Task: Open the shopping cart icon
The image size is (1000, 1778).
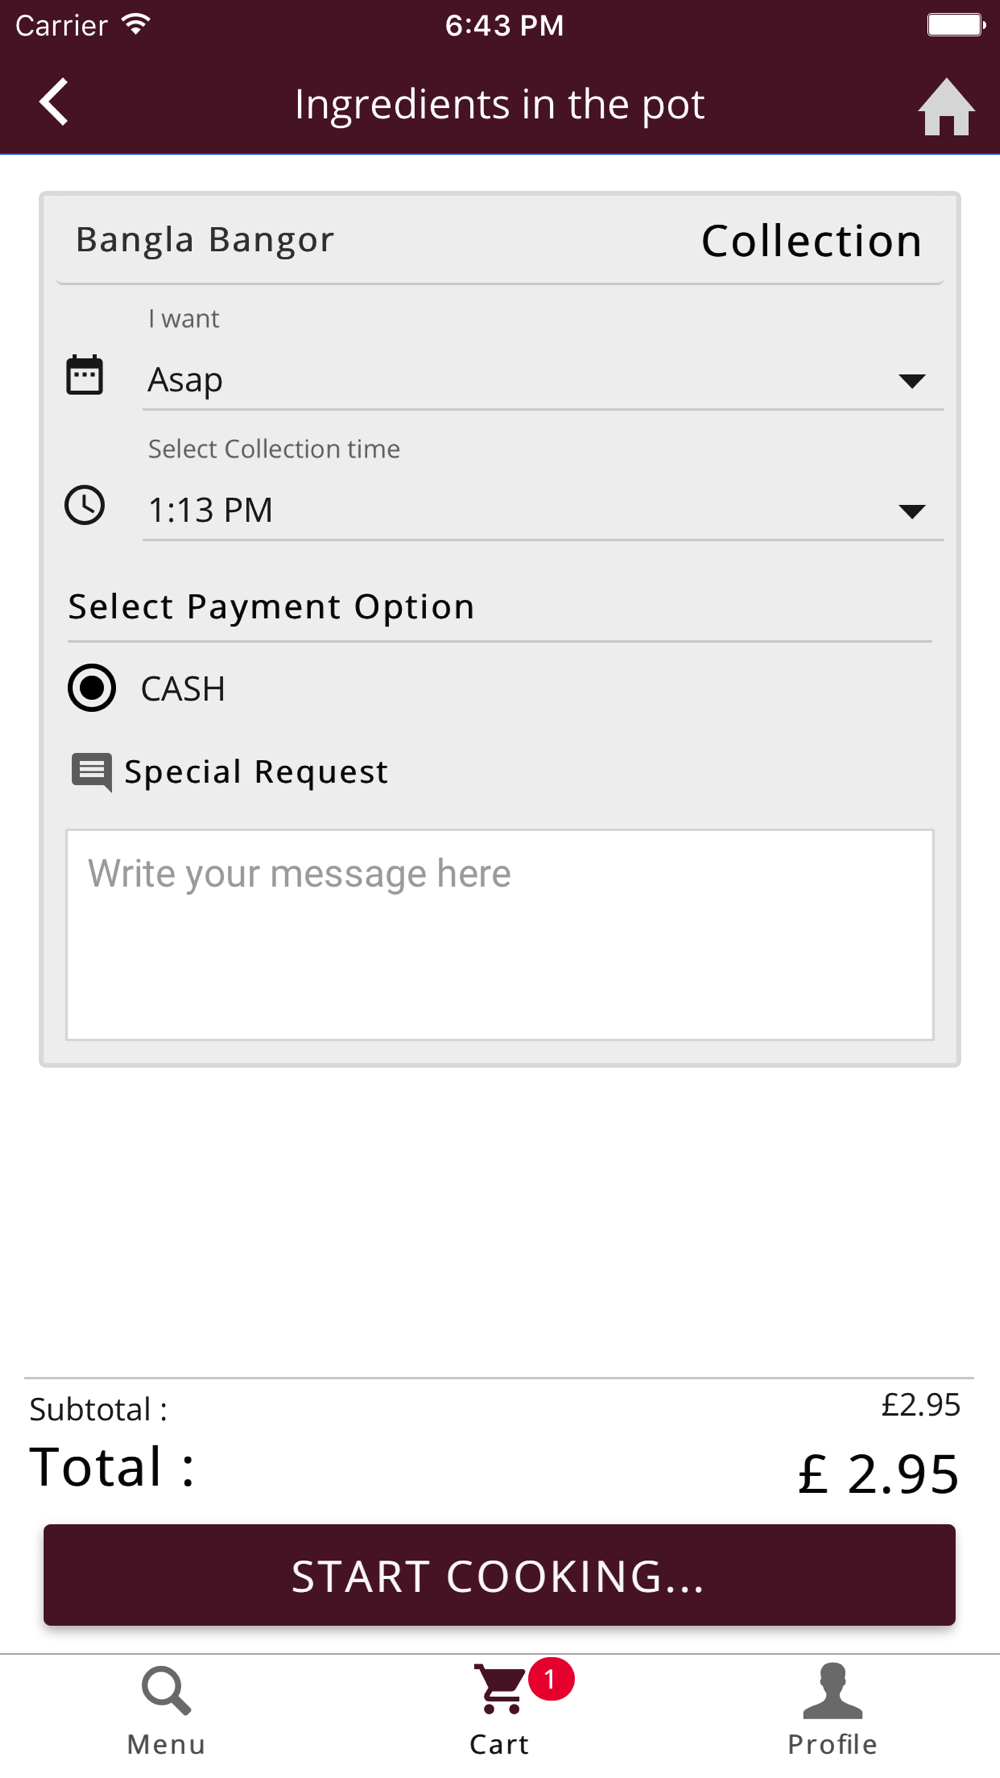Action: [499, 1689]
